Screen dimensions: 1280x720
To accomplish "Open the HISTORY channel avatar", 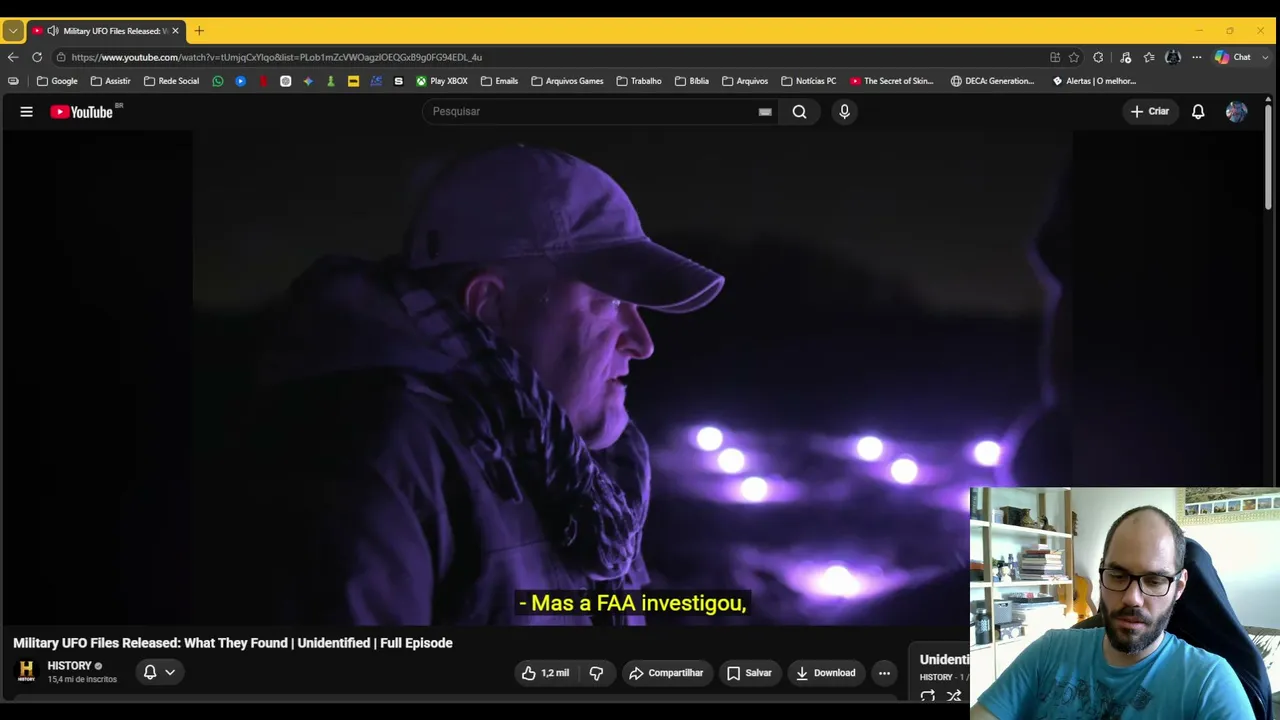I will click(x=27, y=671).
